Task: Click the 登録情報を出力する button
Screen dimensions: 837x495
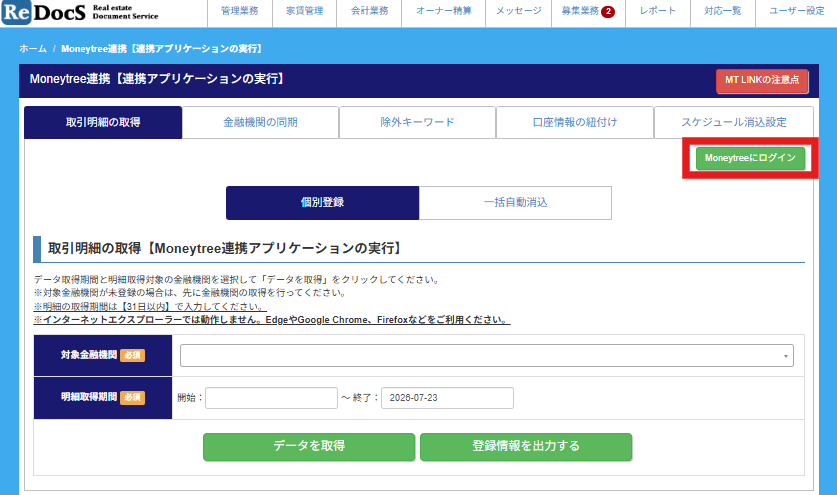Action: click(x=526, y=446)
